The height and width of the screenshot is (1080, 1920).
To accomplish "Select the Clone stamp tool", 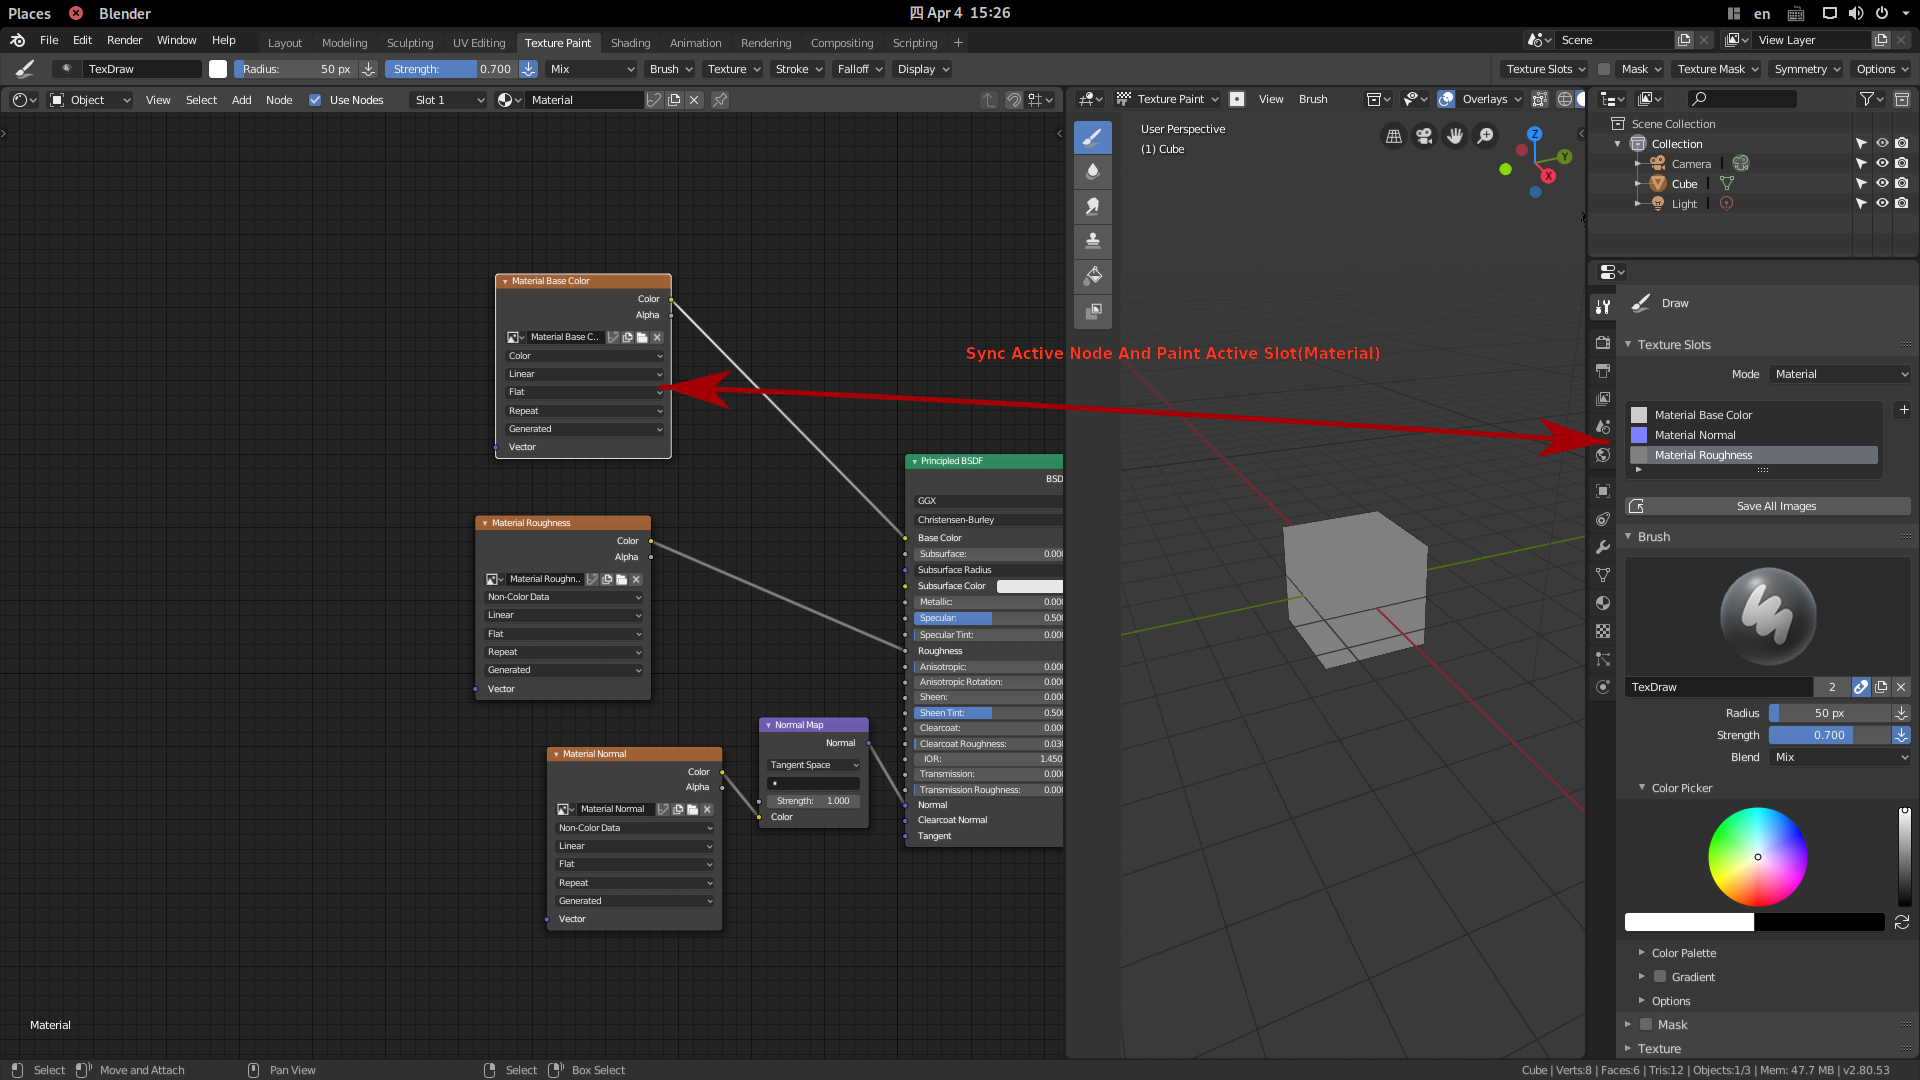I will pyautogui.click(x=1092, y=241).
